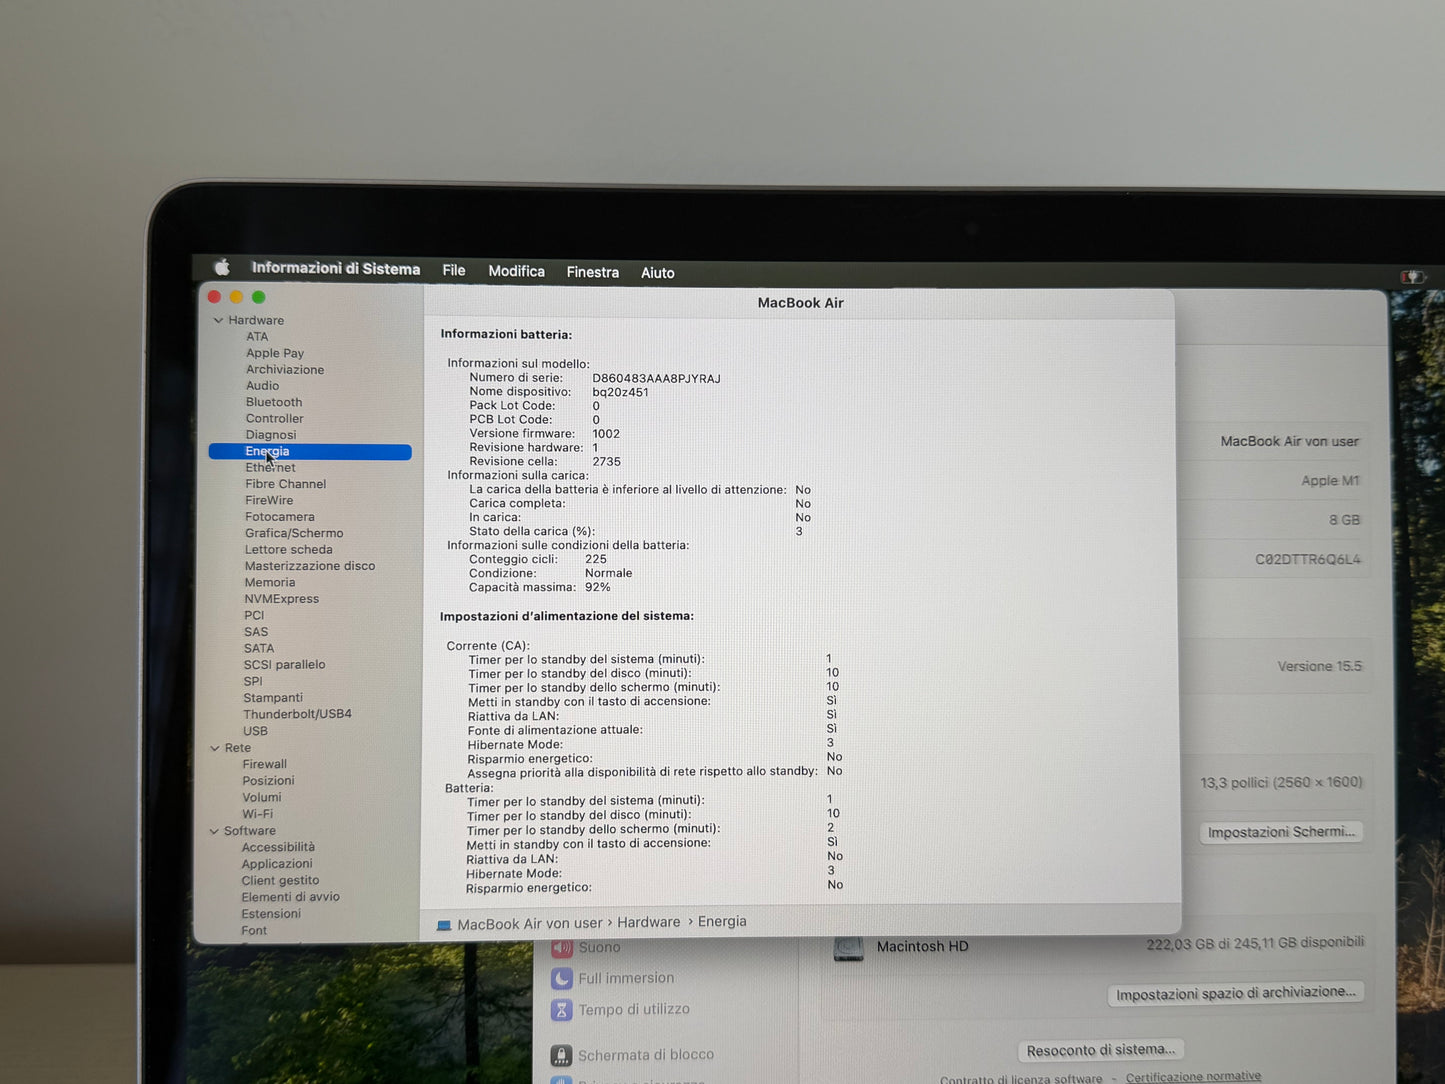Open the Aiuto menu
The height and width of the screenshot is (1084, 1445).
pyautogui.click(x=657, y=272)
